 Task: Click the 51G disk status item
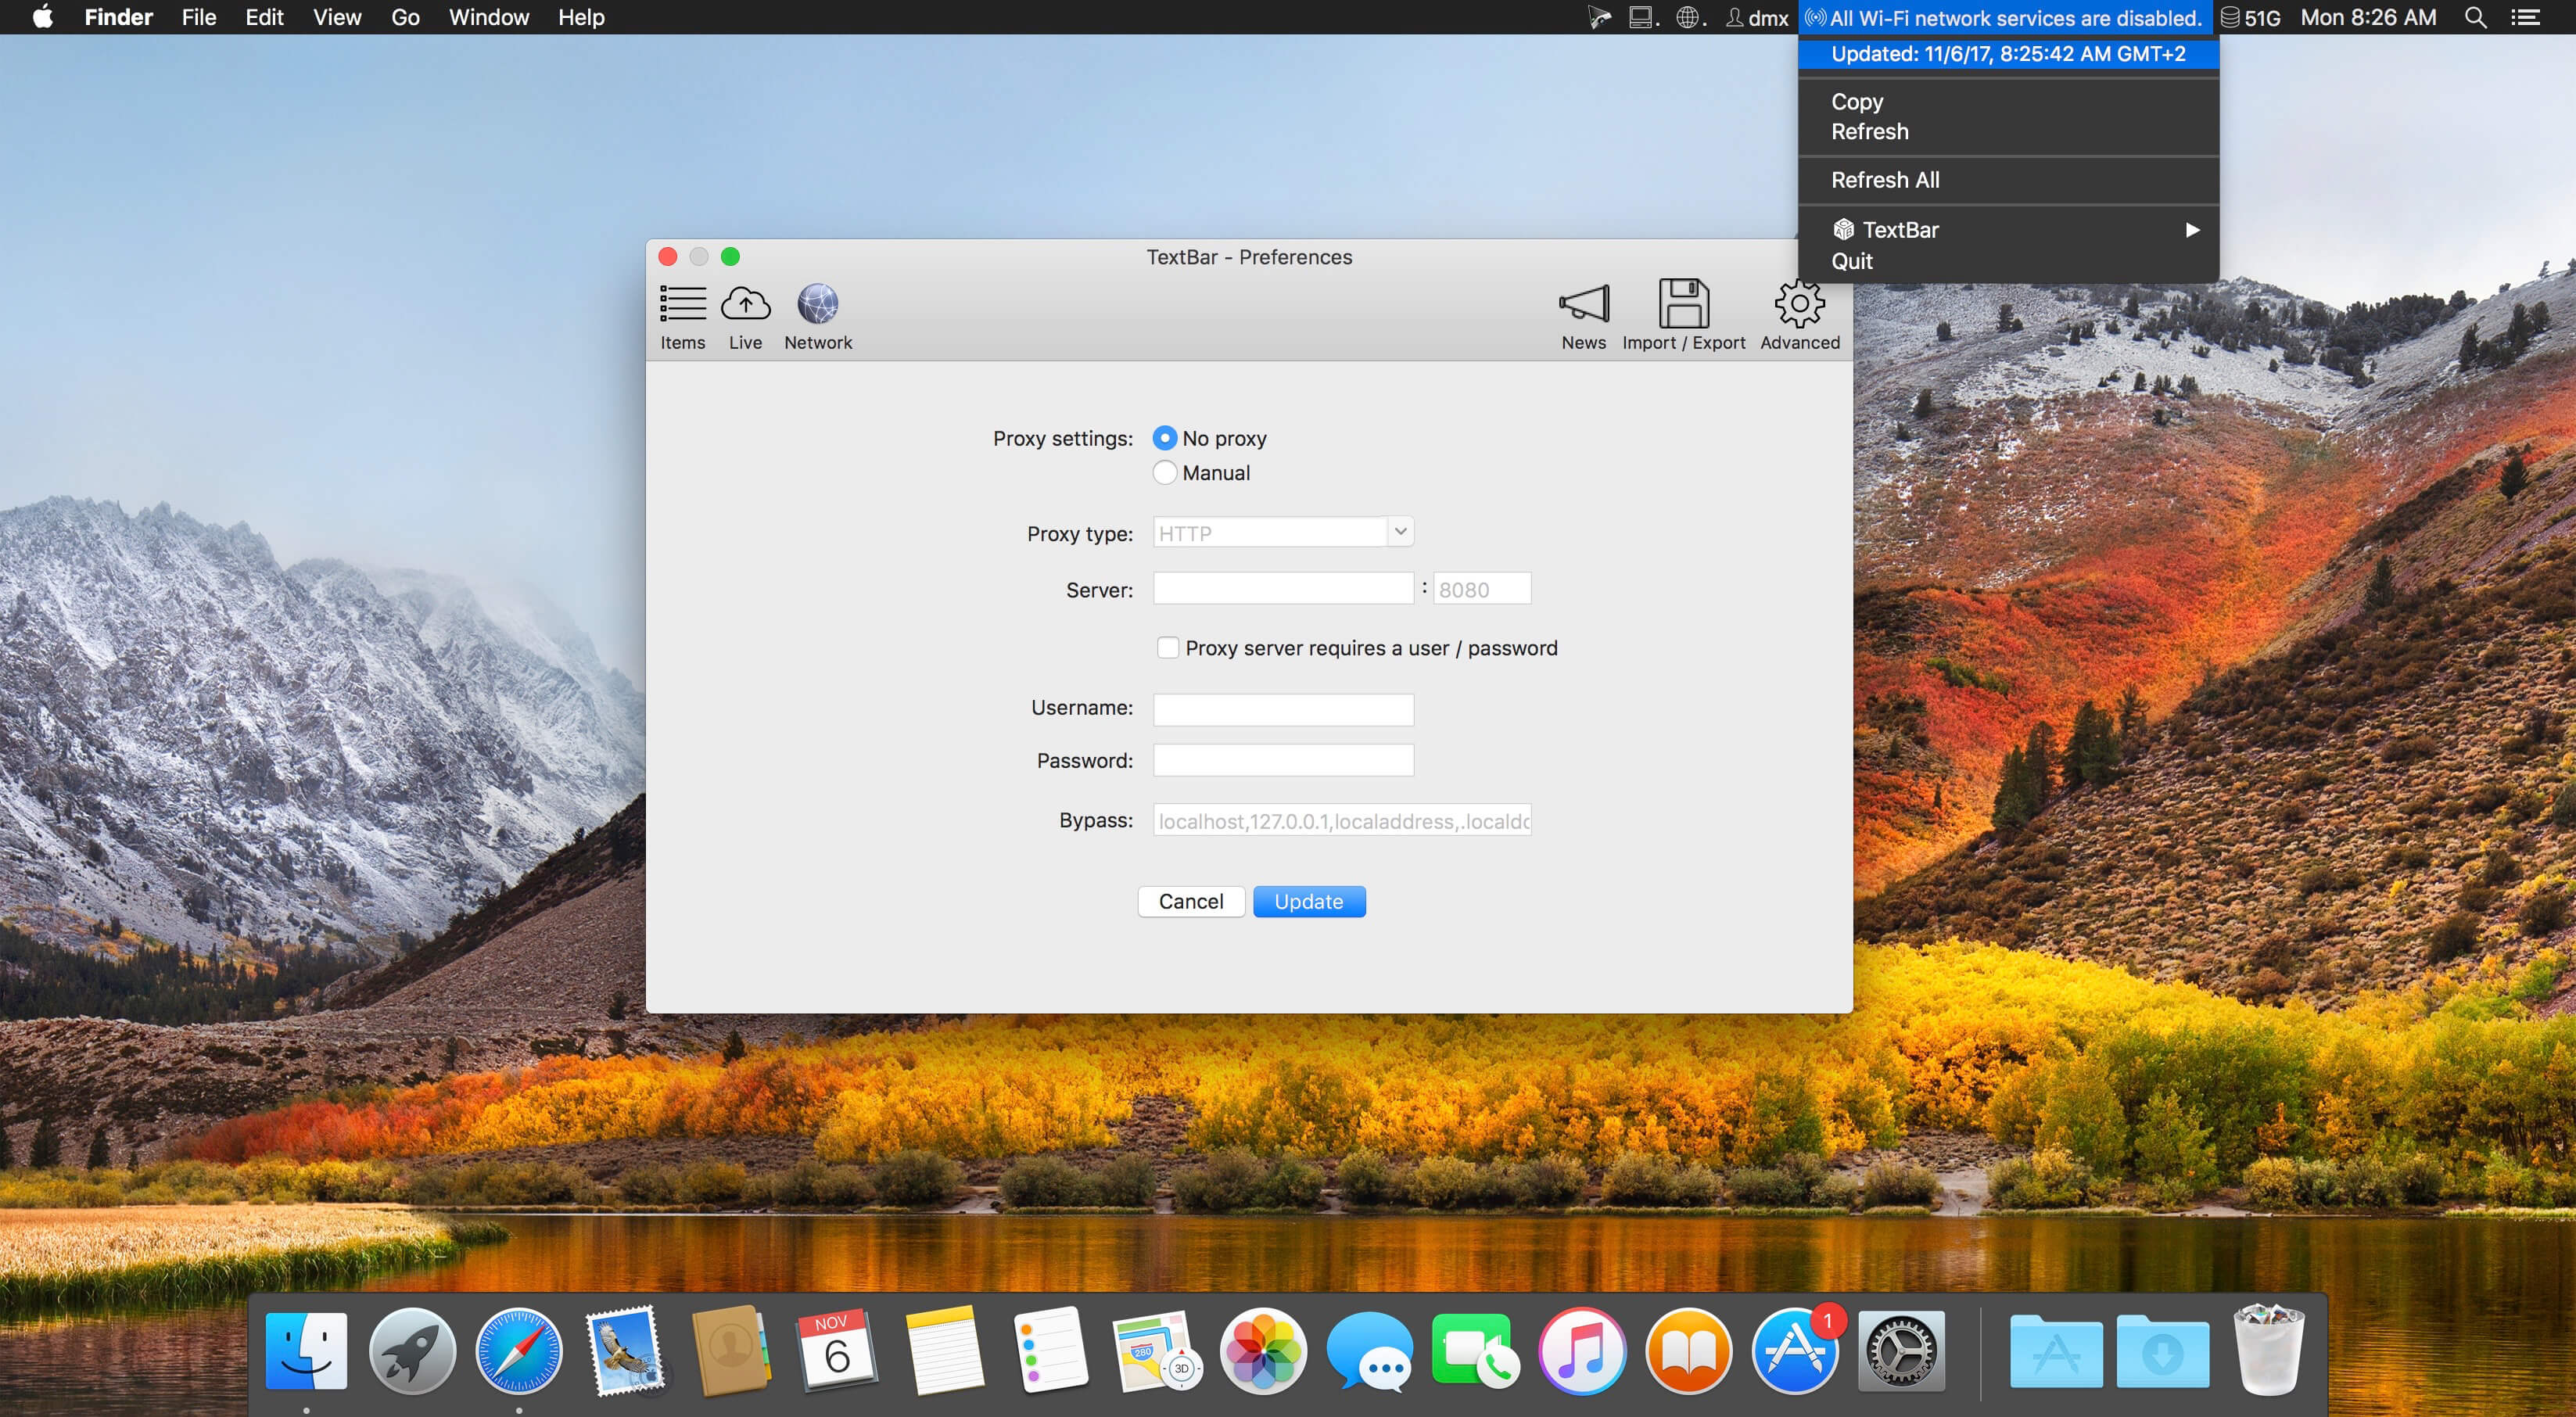pyautogui.click(x=2250, y=17)
